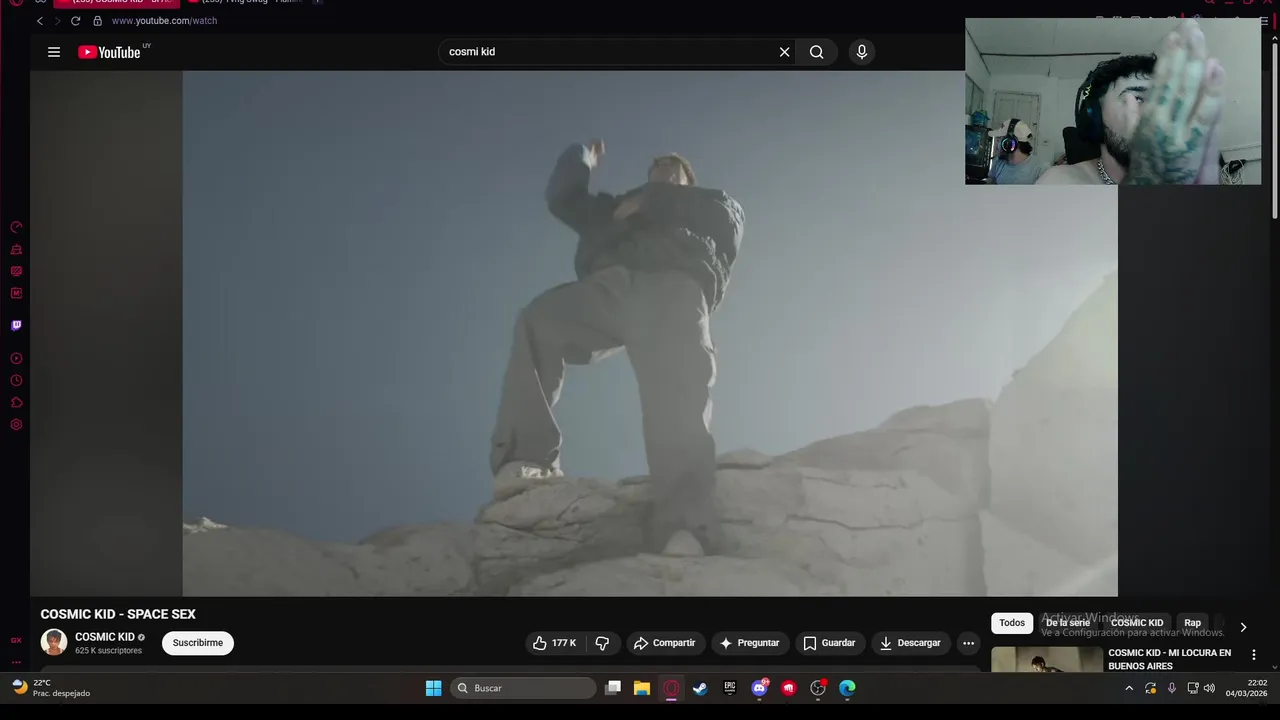Viewport: 1280px width, 720px height.
Task: Dislike the video with thumbs-down
Action: (x=602, y=643)
